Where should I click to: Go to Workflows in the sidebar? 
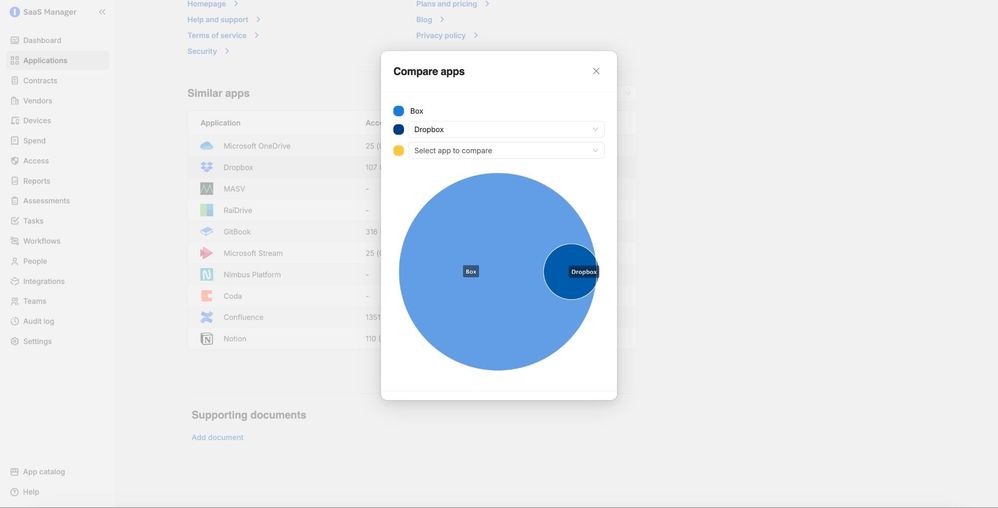click(x=41, y=241)
